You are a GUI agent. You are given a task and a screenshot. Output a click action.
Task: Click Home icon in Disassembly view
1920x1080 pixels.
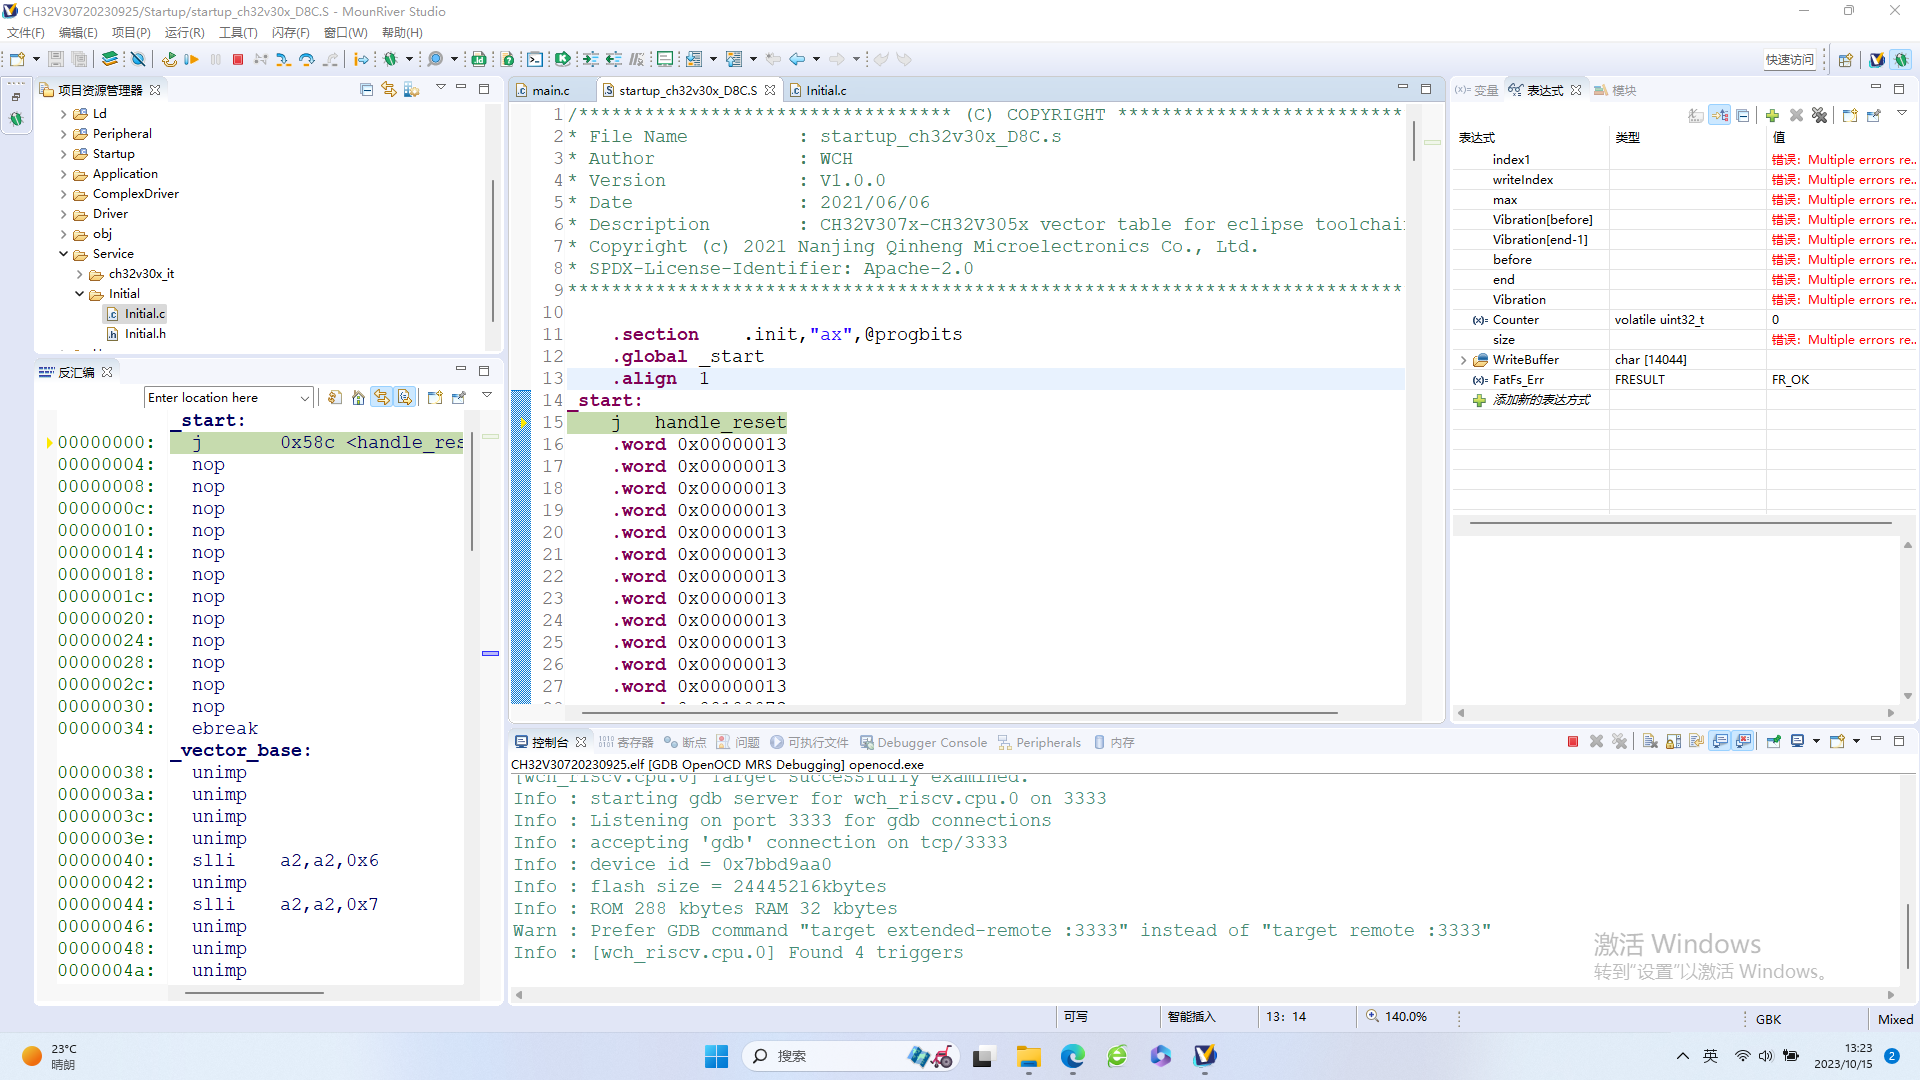coord(358,397)
